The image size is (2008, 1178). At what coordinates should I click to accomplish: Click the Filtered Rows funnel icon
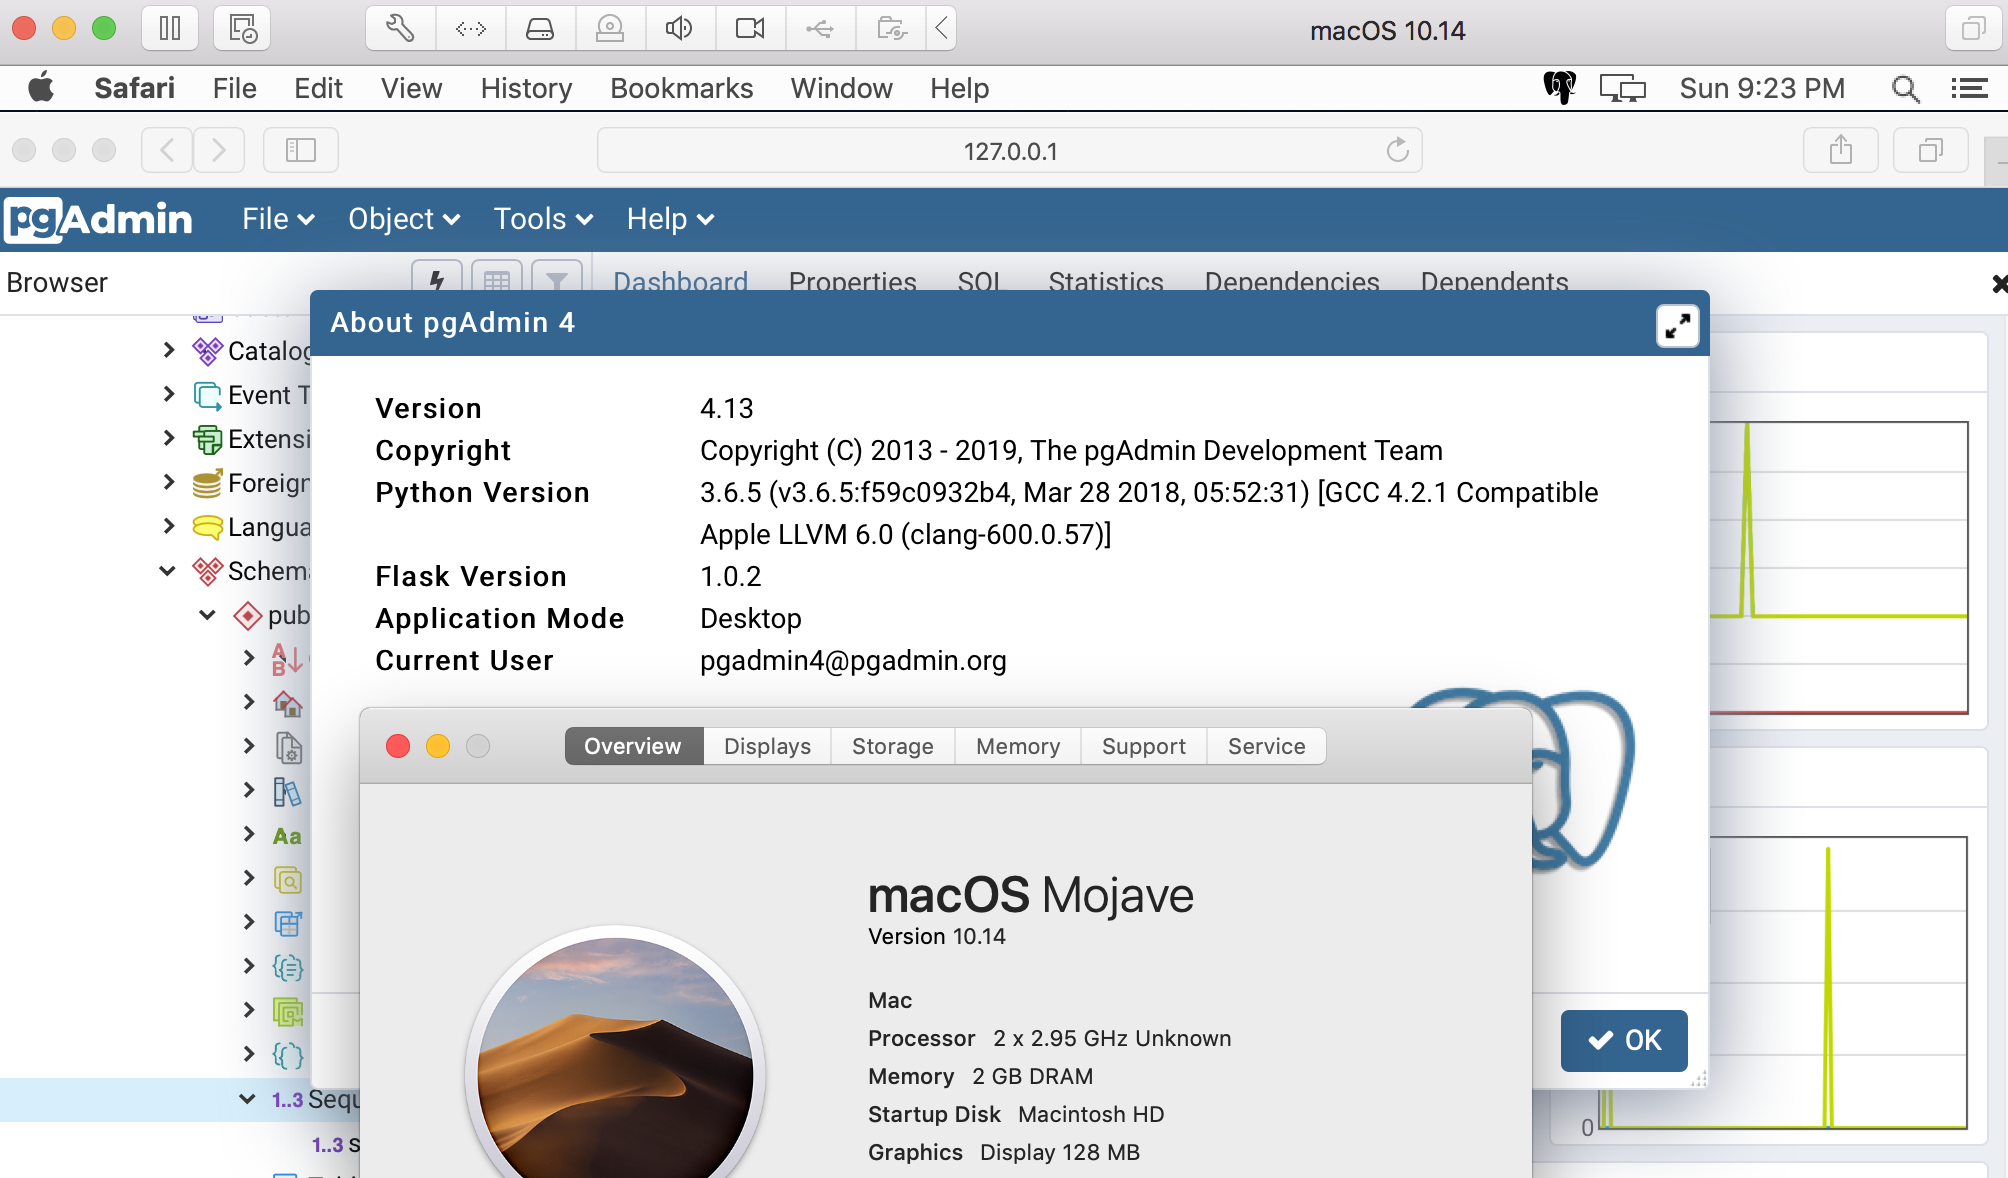tap(557, 279)
